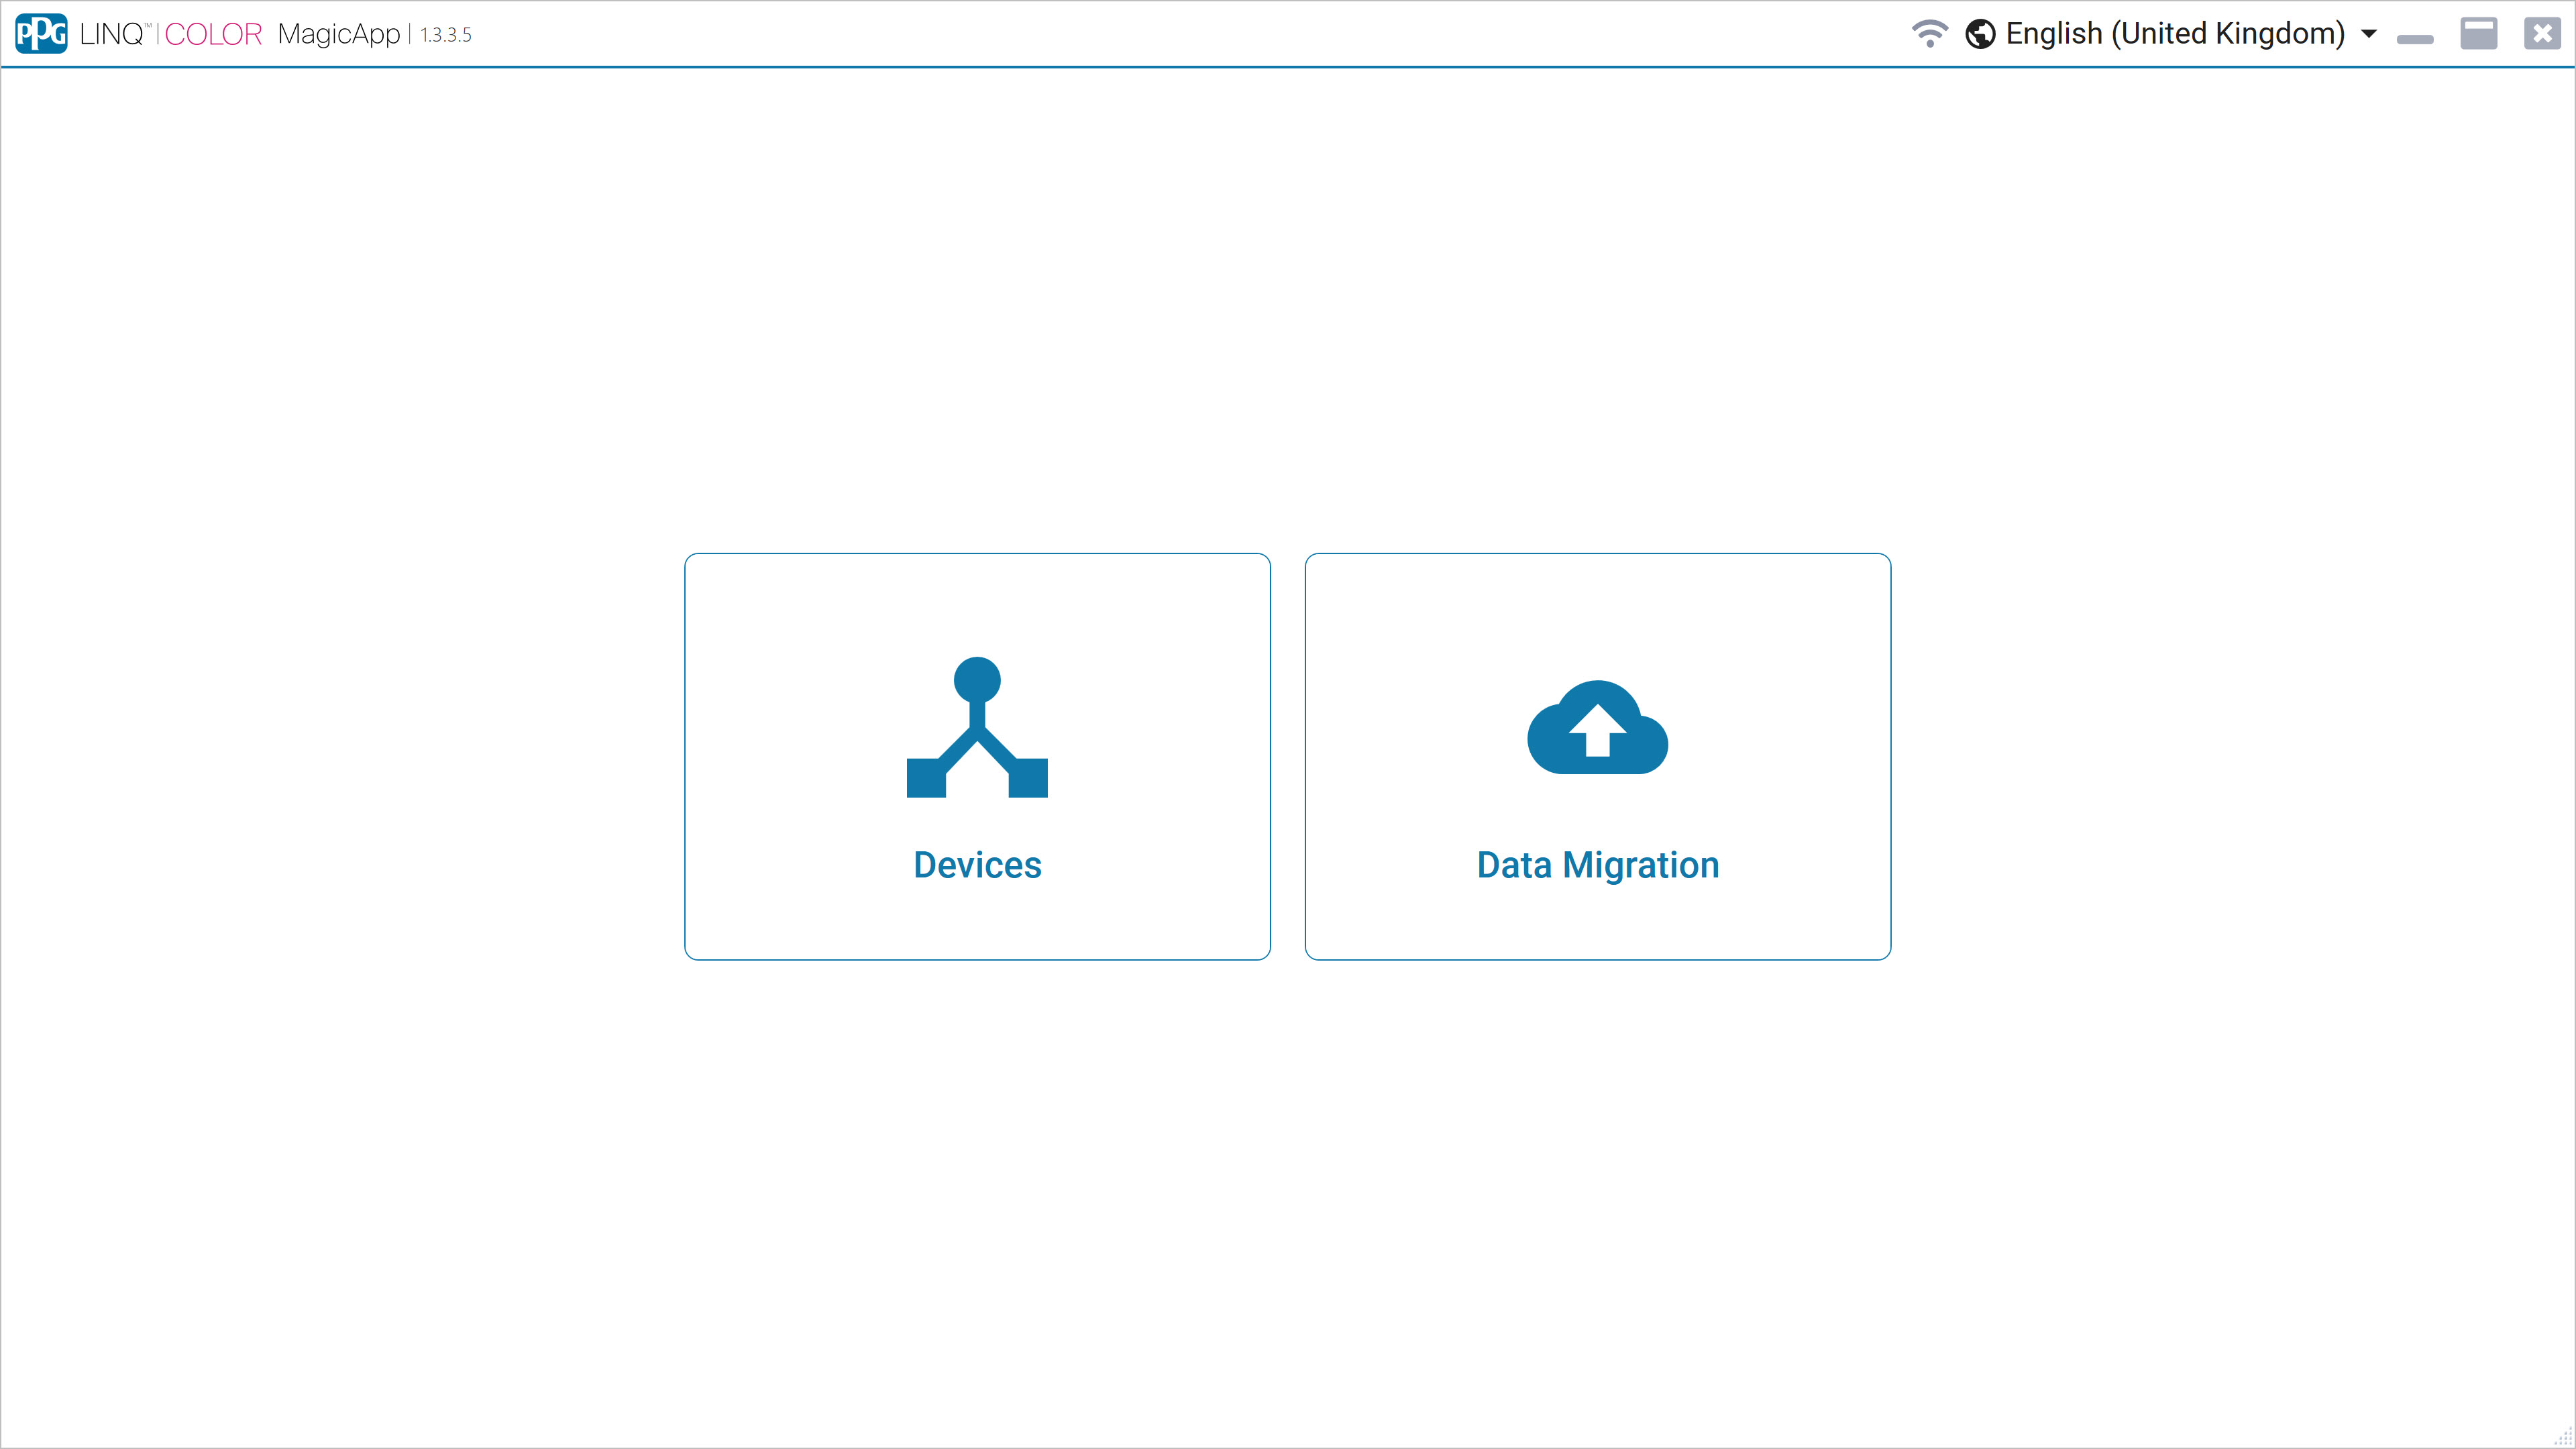Minimize the MagicApp window
Screen dimensions: 2576x1449
tap(2415, 38)
